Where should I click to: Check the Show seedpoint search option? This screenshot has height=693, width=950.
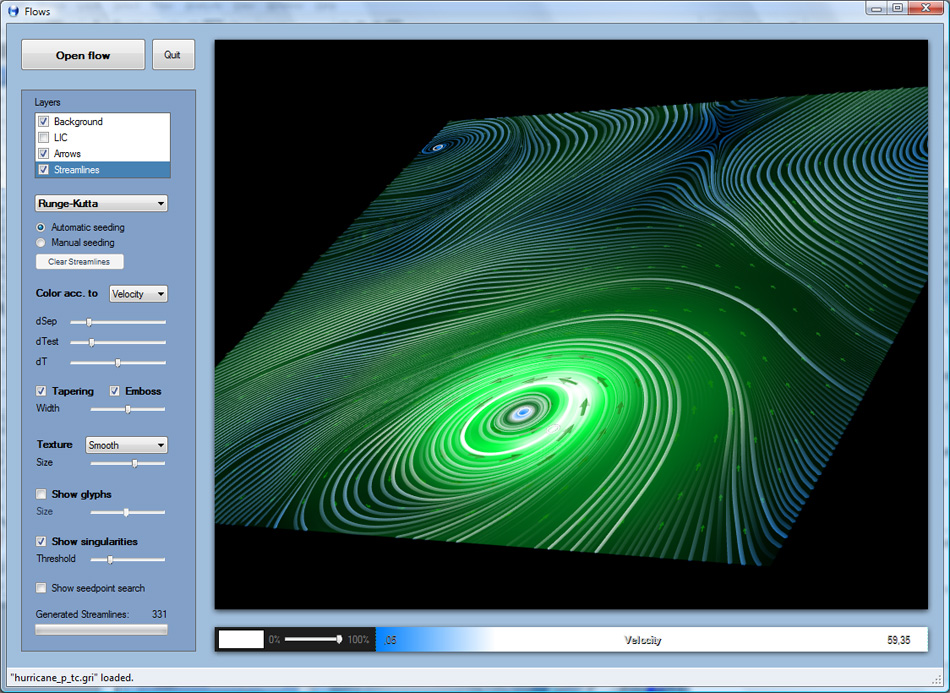click(x=41, y=588)
